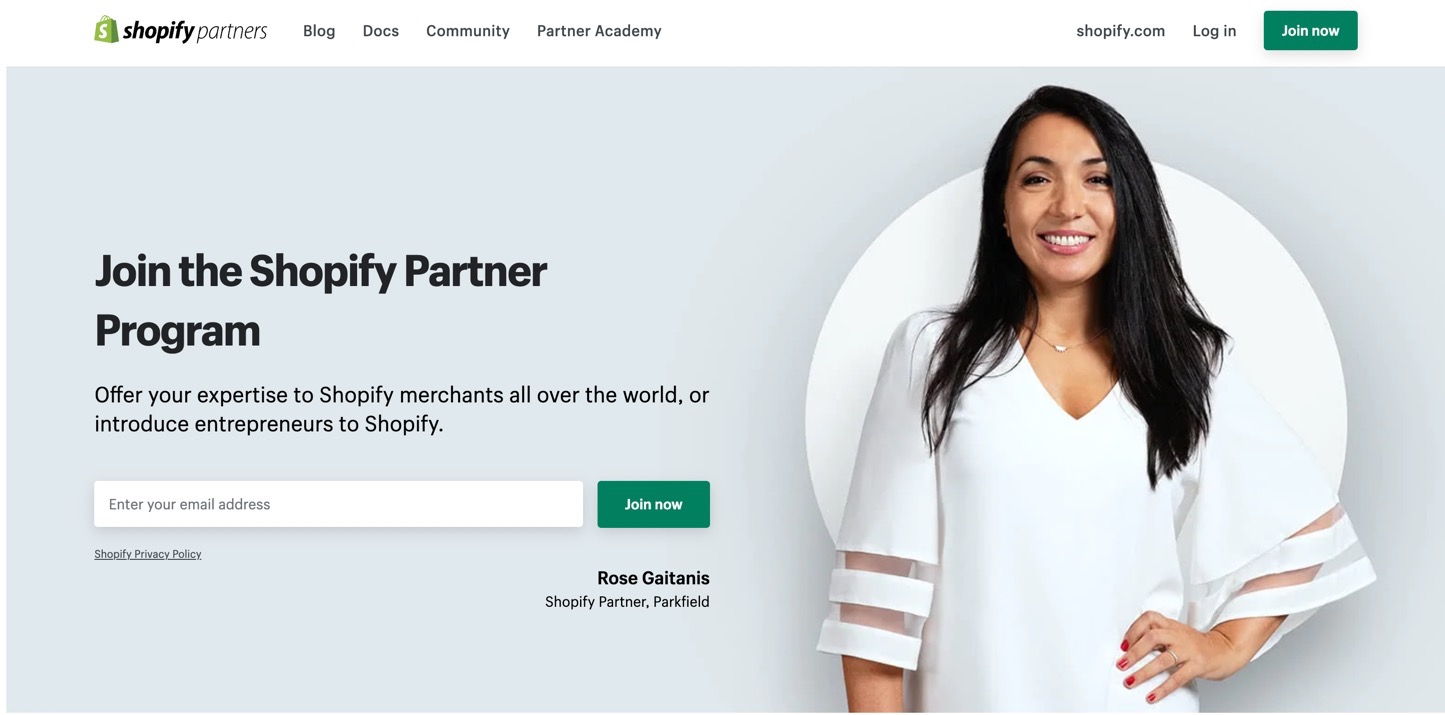The image size is (1445, 715).
Task: Open the Shopify Privacy Policy link
Action: point(148,554)
